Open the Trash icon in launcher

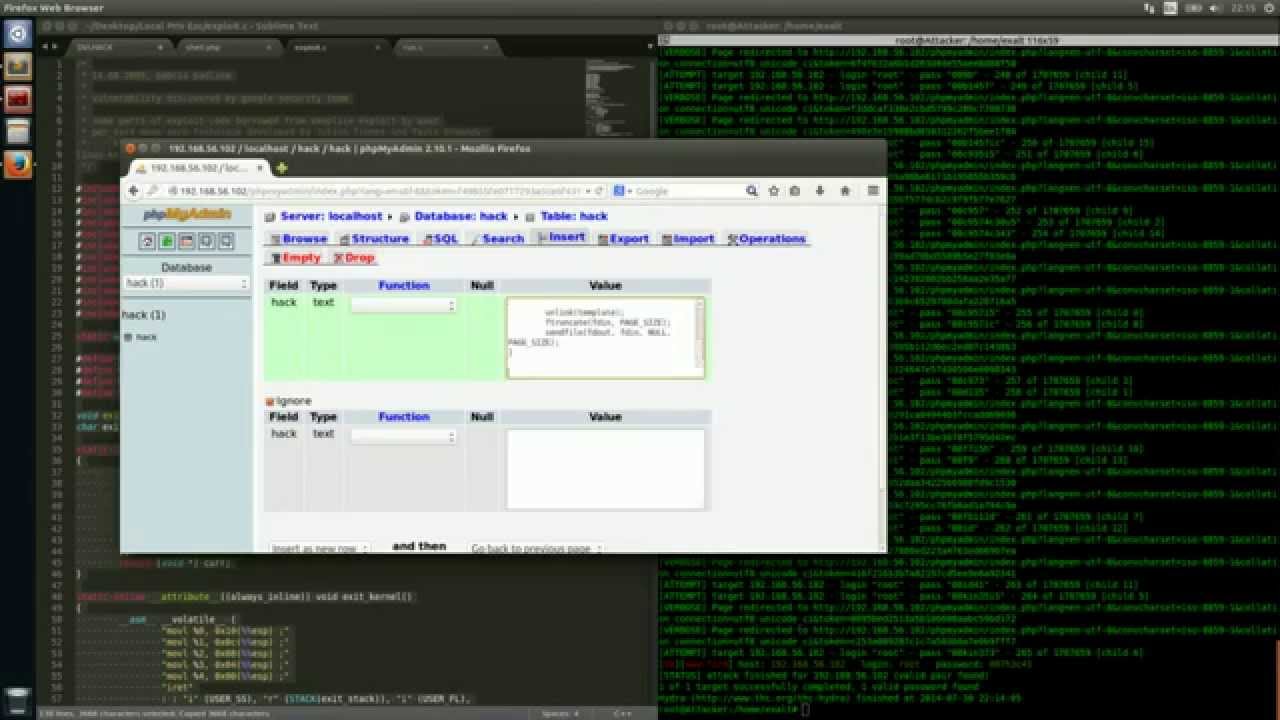pyautogui.click(x=17, y=701)
